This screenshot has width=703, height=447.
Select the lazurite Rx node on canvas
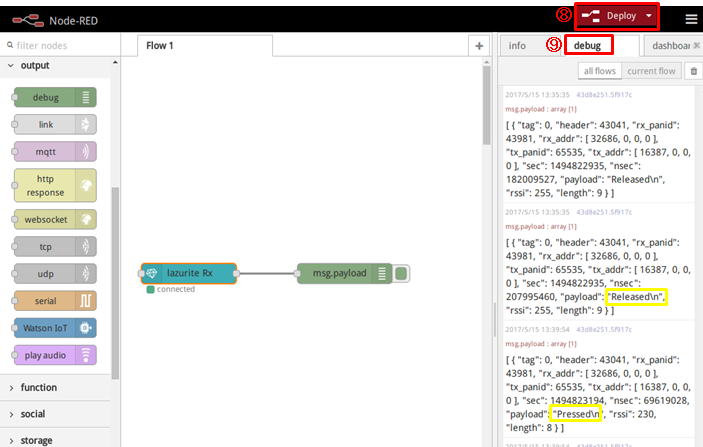click(x=189, y=273)
